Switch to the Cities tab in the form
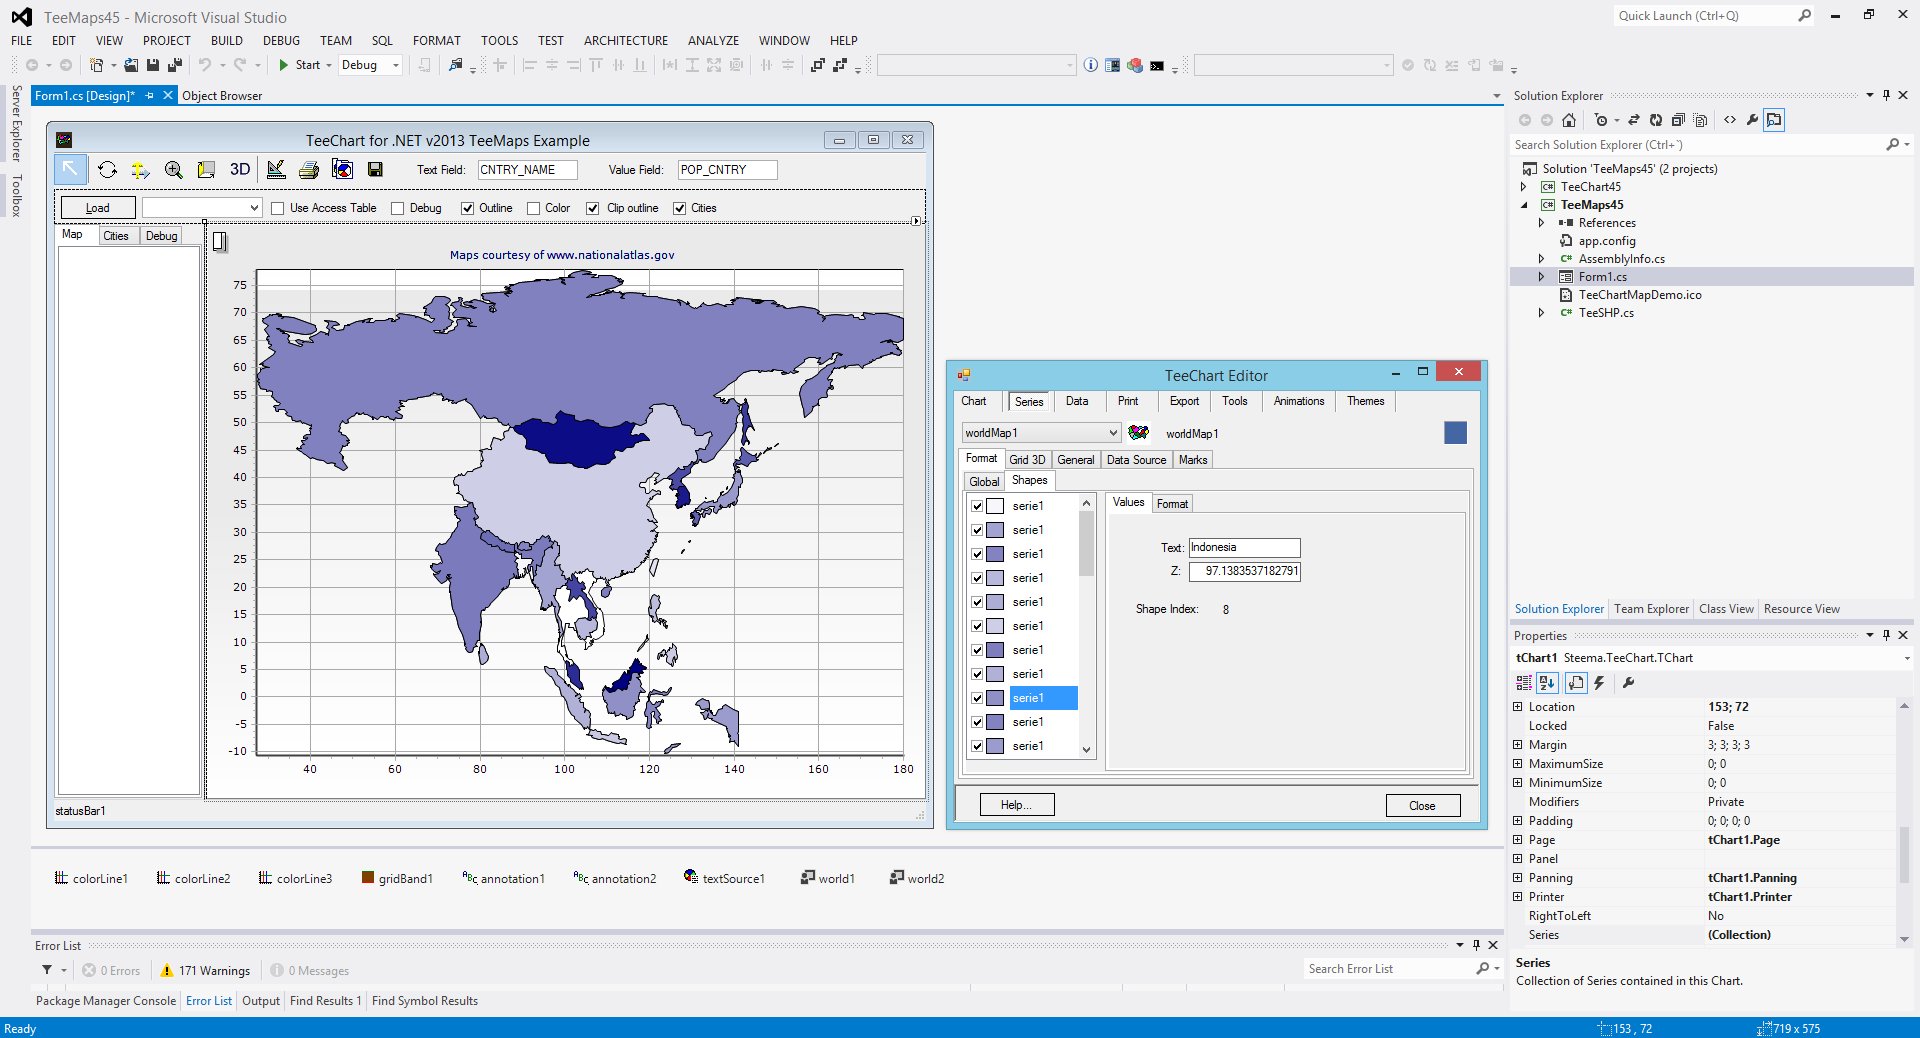 (116, 236)
